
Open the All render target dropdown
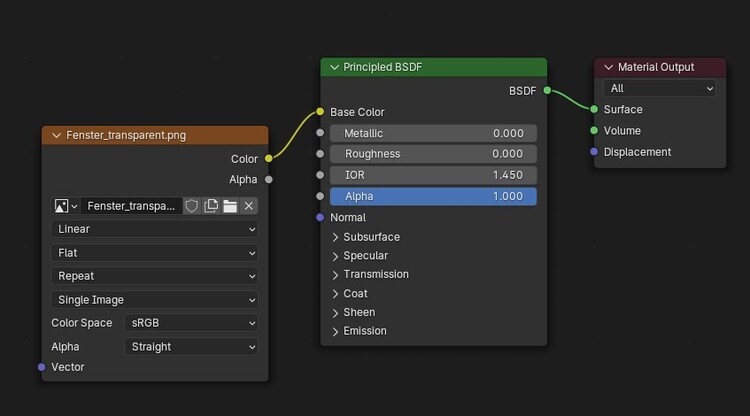point(658,88)
